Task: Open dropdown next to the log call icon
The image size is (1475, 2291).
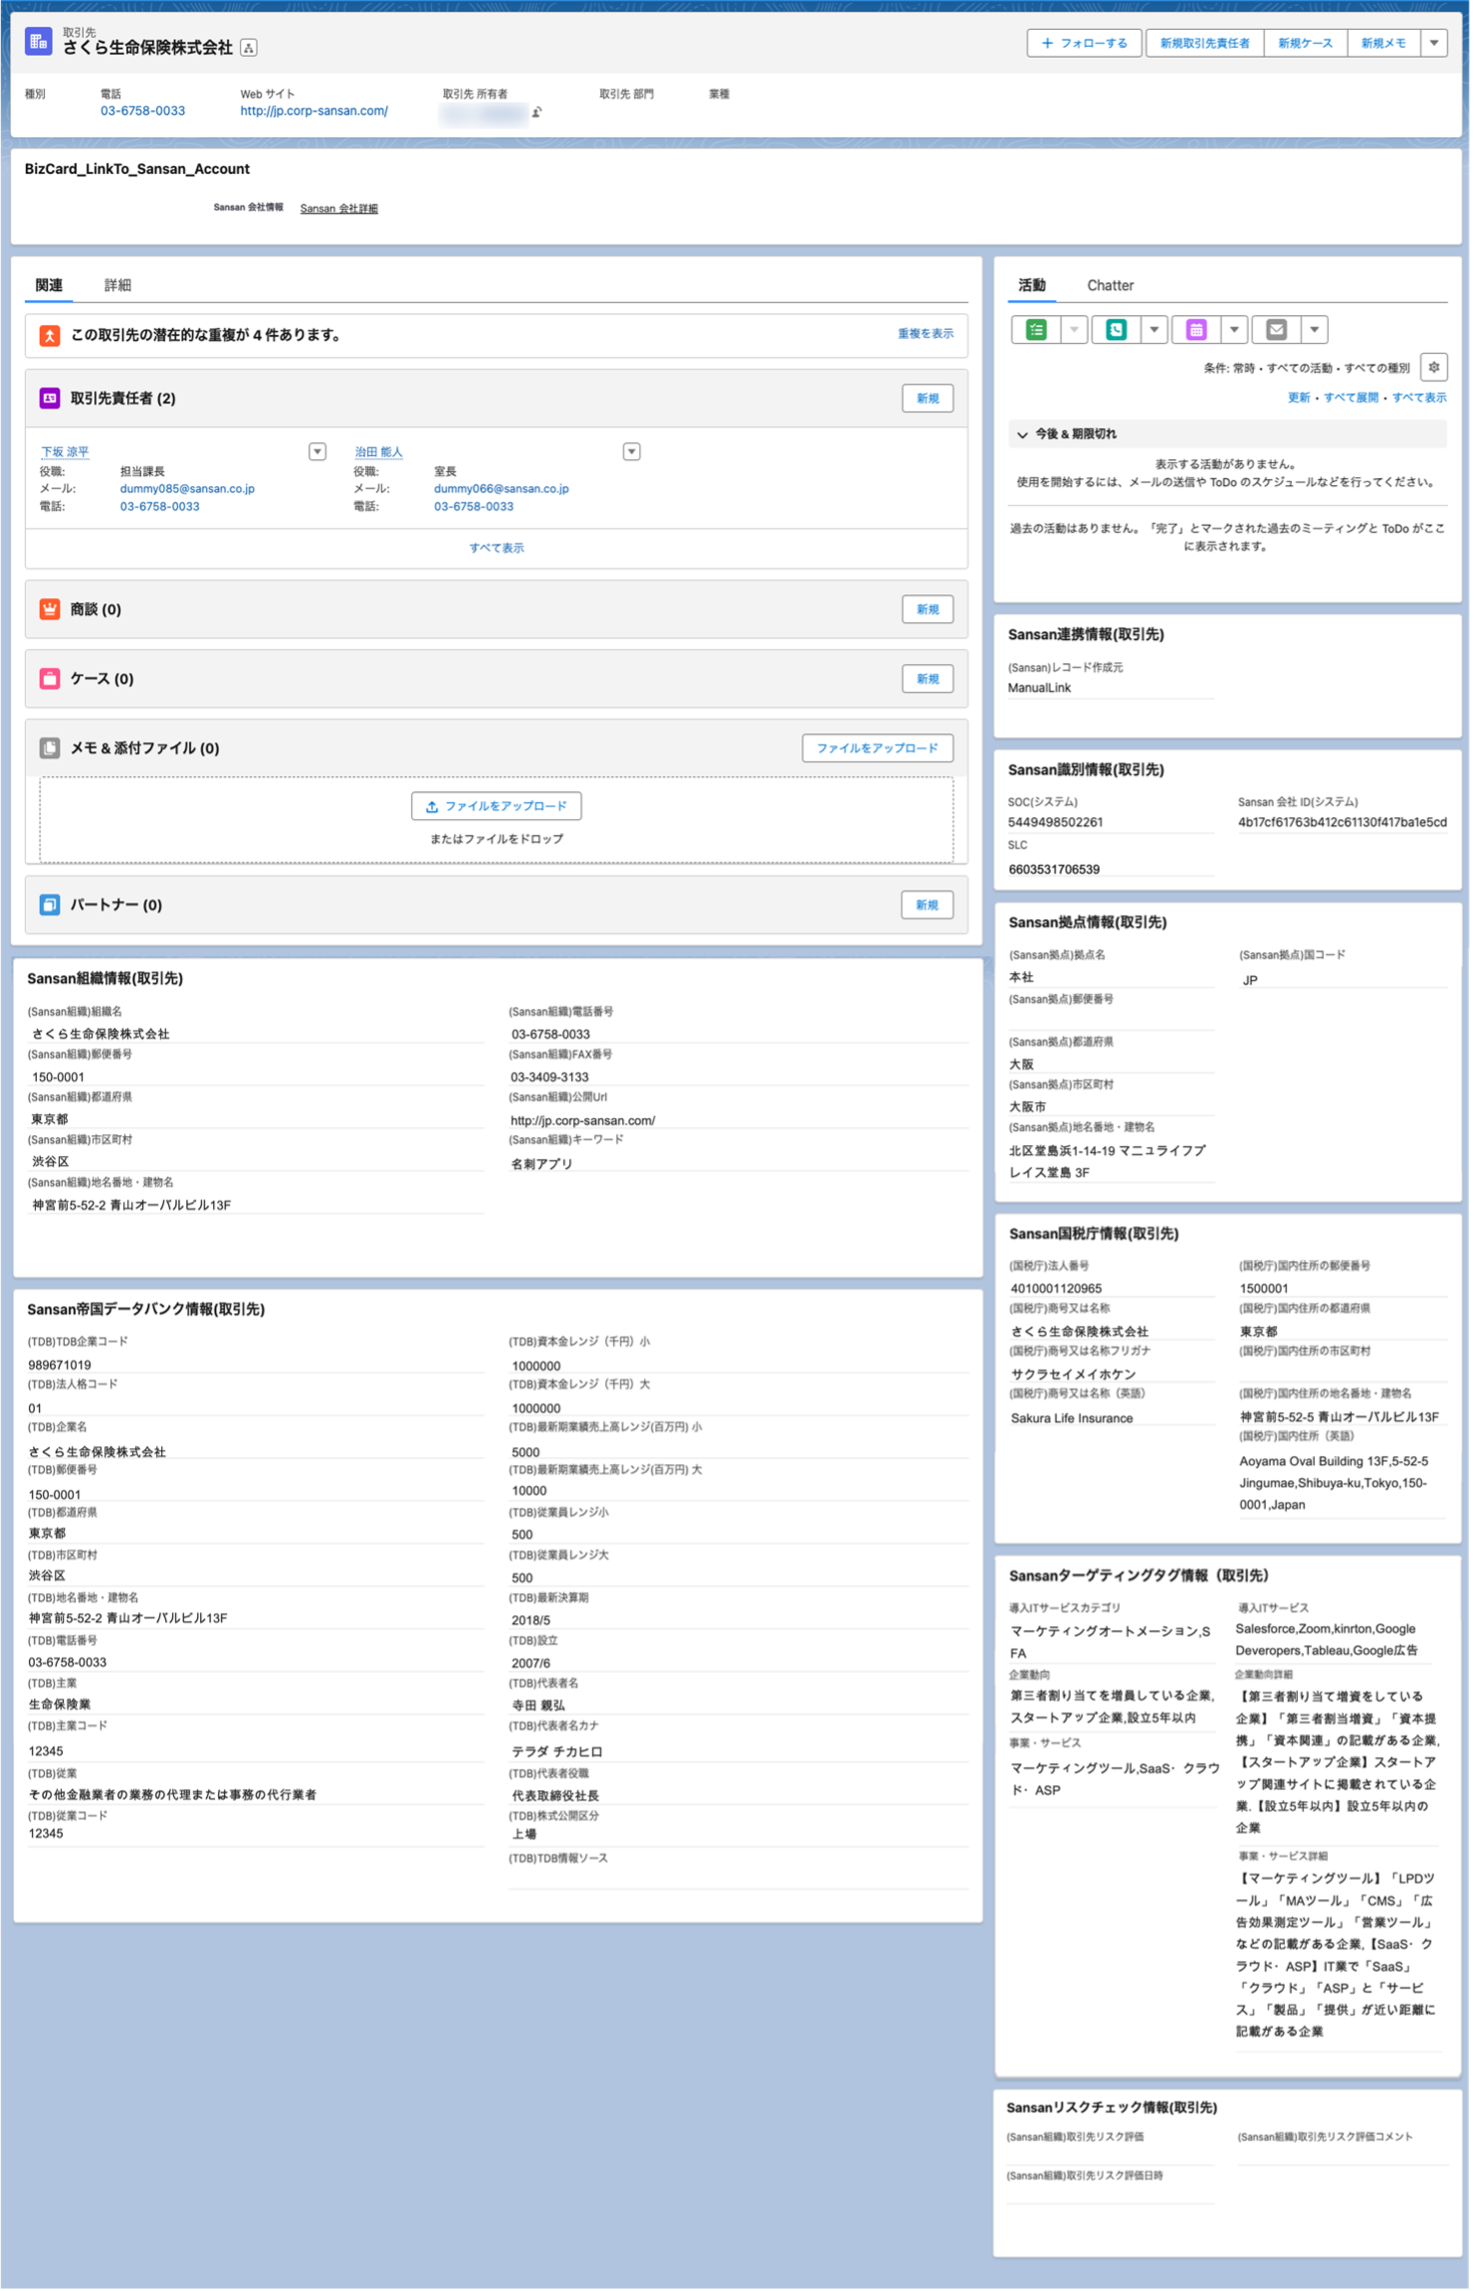Action: 1154,330
